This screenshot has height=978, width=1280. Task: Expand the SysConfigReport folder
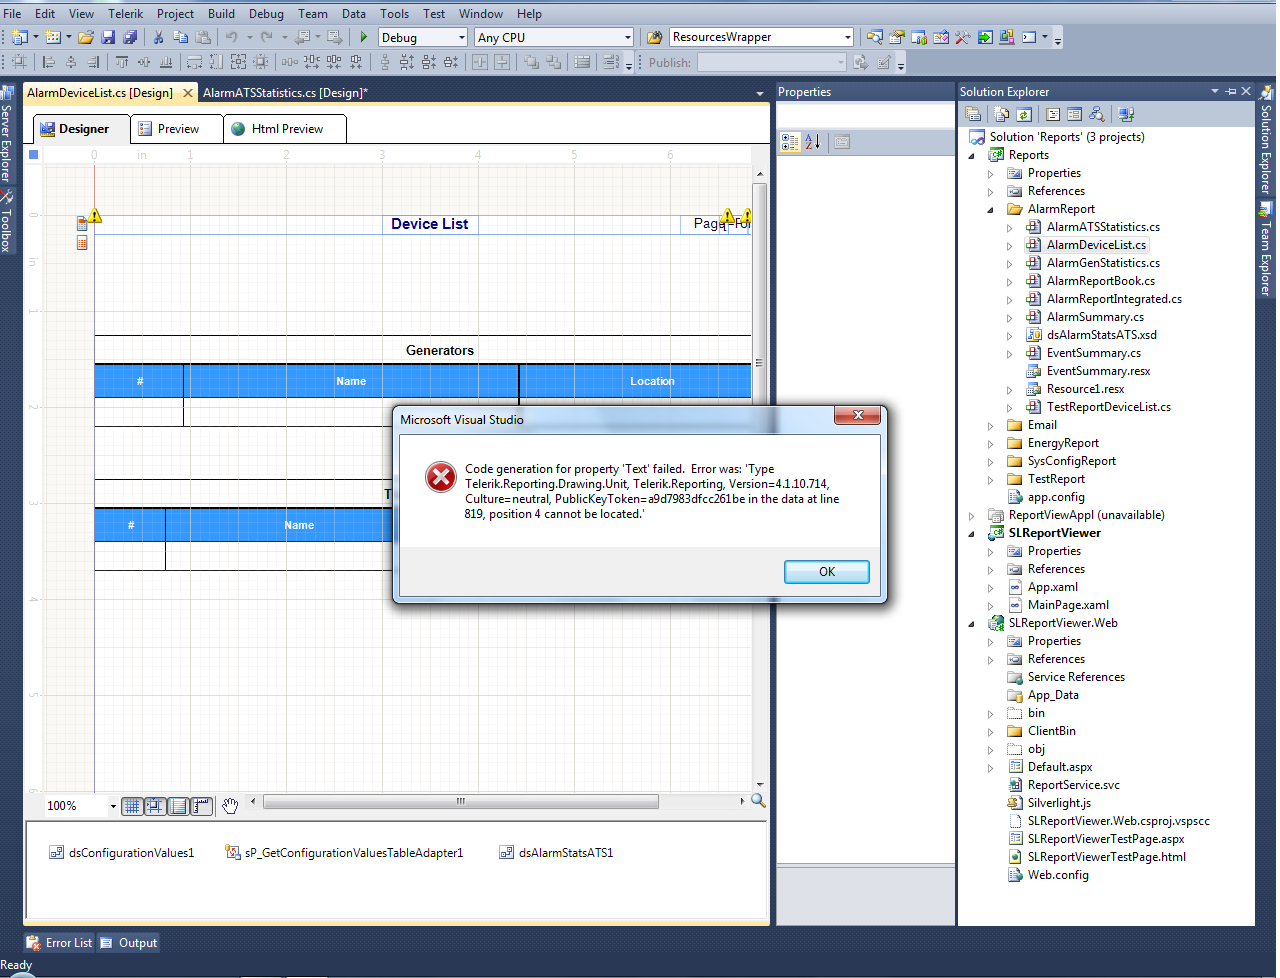pos(991,462)
